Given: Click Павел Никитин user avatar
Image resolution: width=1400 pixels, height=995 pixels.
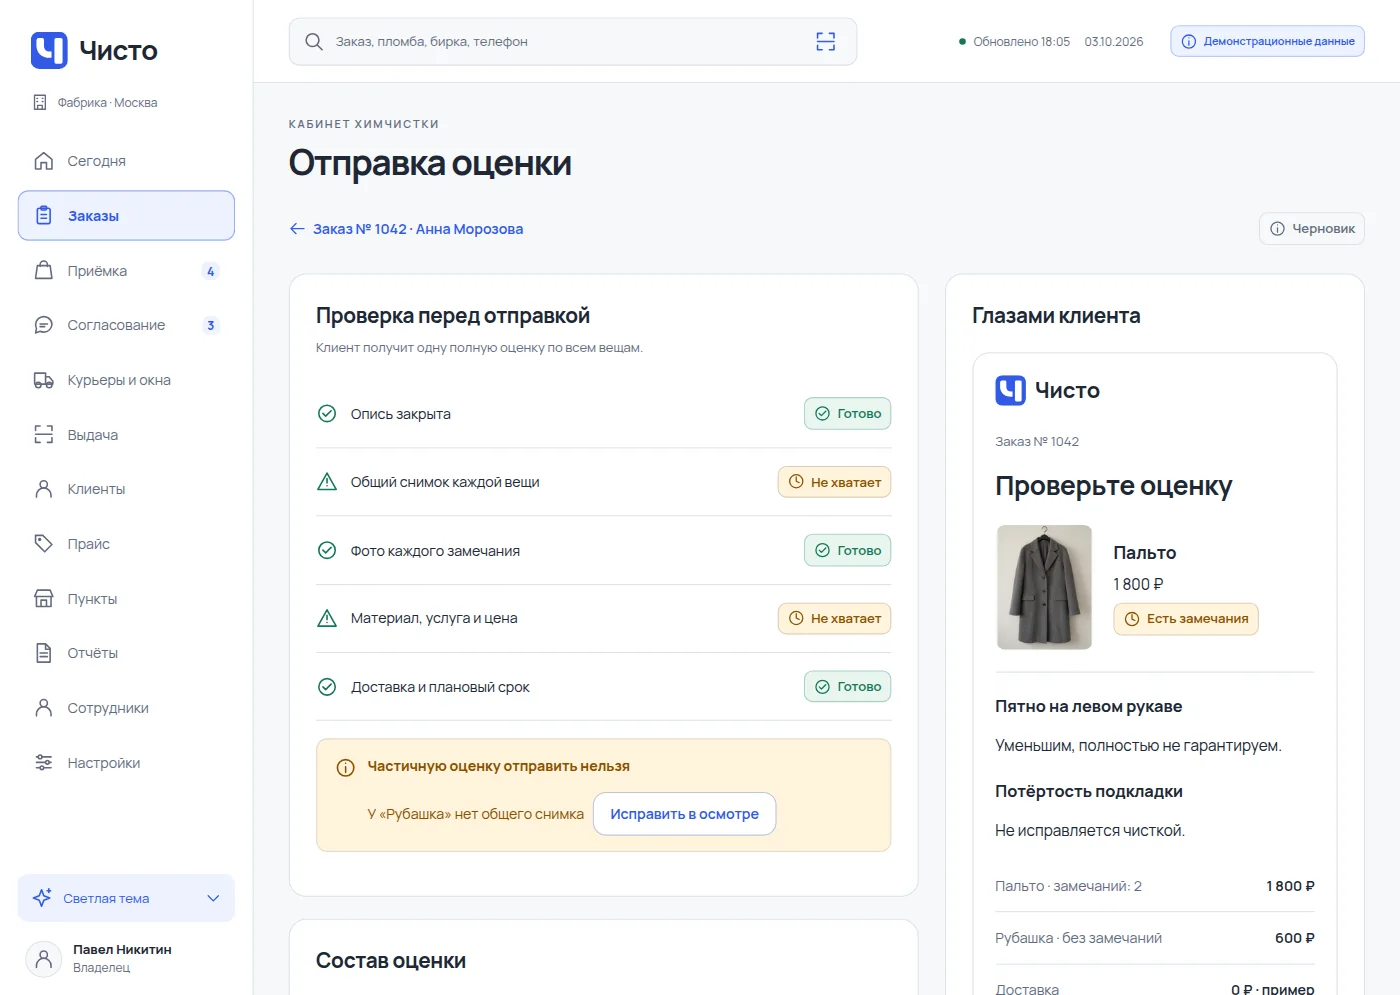Looking at the screenshot, I should tap(43, 959).
